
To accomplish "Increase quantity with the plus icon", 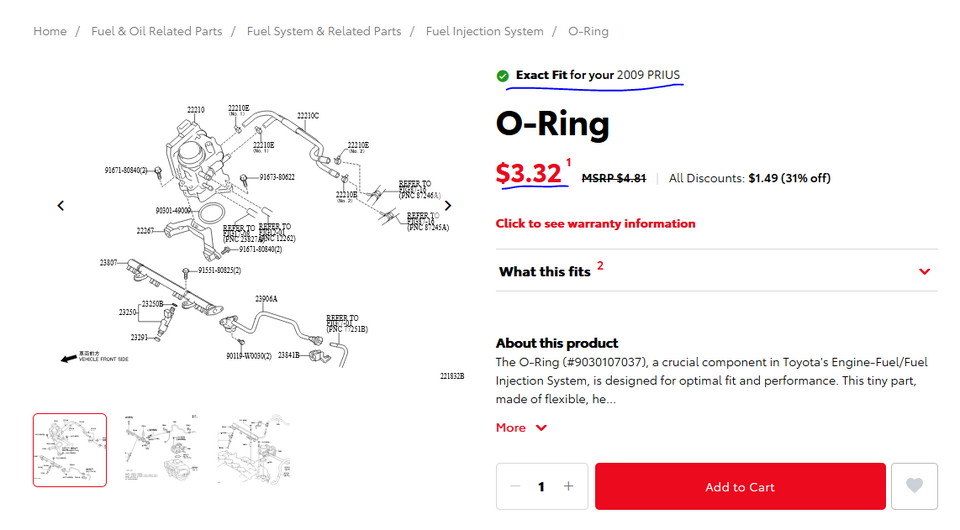I will click(568, 486).
